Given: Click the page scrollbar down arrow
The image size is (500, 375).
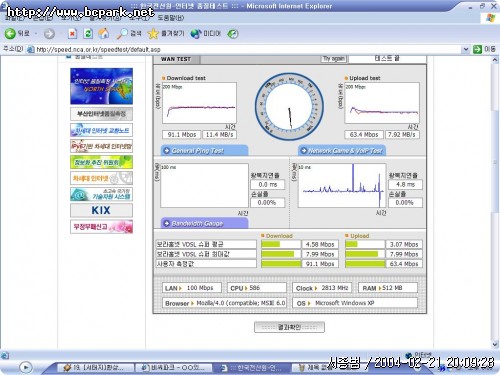Looking at the screenshot, I should tap(495, 344).
